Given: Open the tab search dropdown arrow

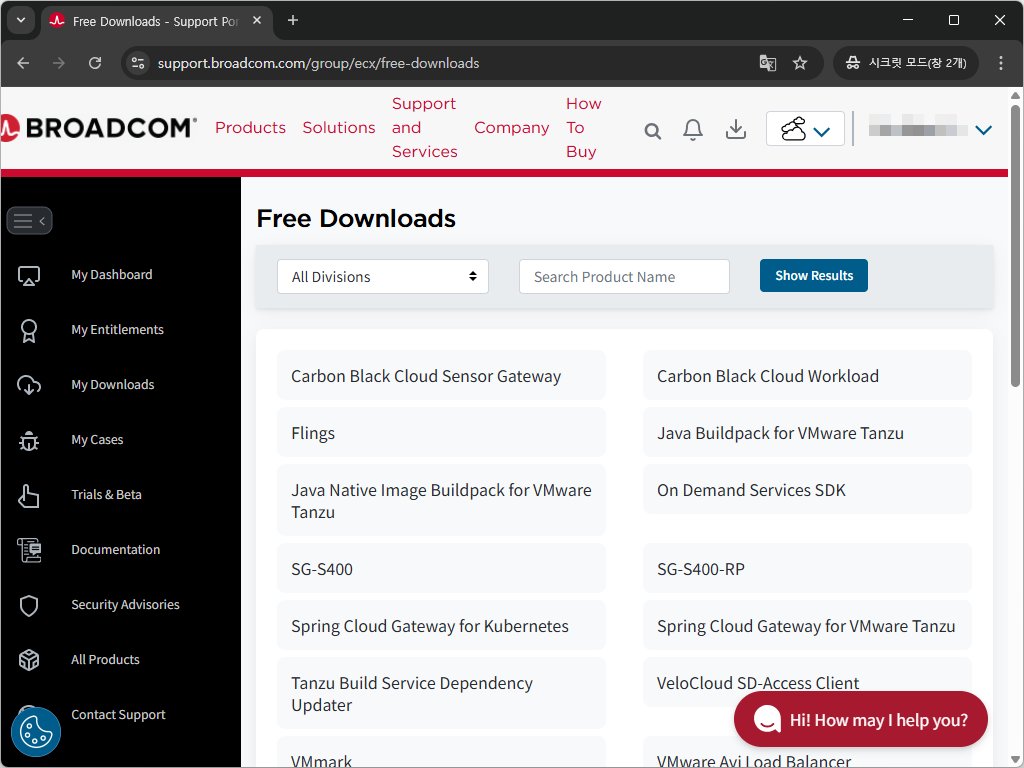Looking at the screenshot, I should (x=21, y=20).
